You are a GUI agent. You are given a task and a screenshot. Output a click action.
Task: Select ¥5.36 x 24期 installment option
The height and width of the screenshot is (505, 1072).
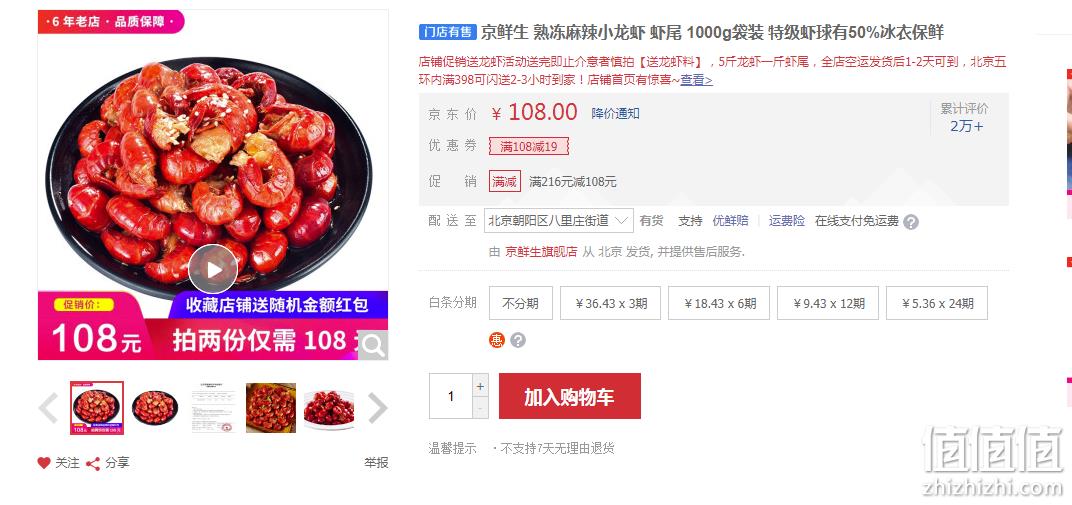coord(937,303)
